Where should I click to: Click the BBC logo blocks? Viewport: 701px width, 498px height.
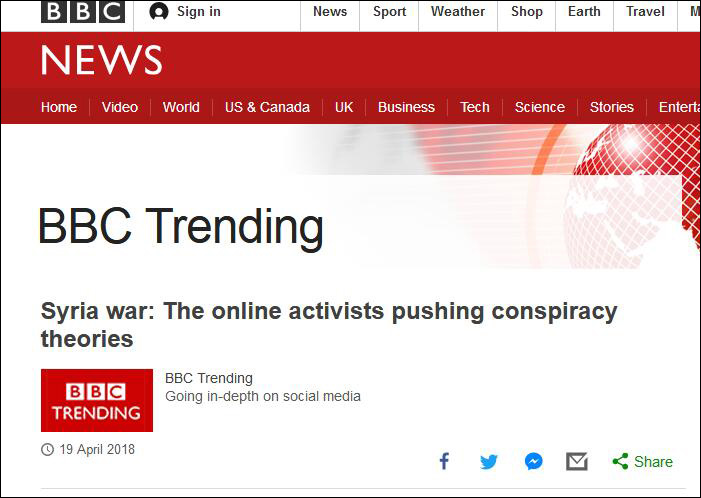click(x=83, y=12)
